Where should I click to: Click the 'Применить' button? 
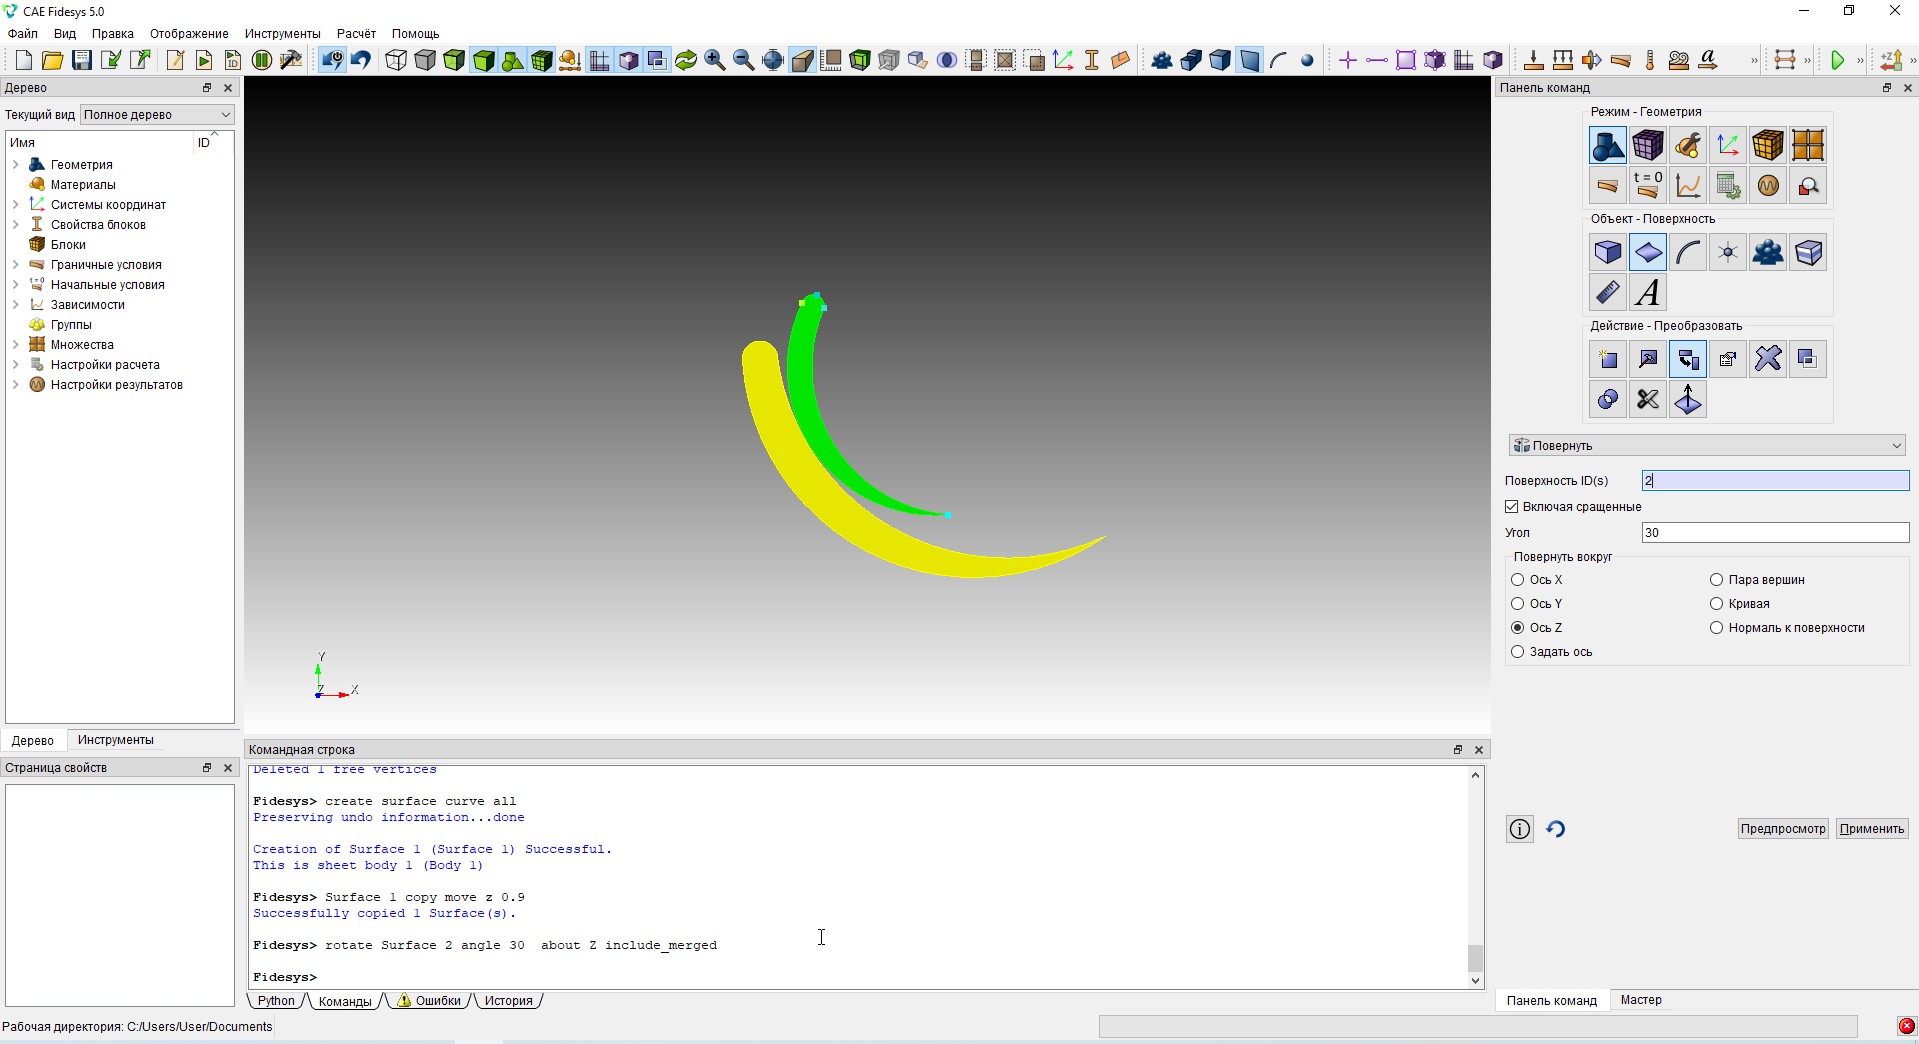point(1872,829)
